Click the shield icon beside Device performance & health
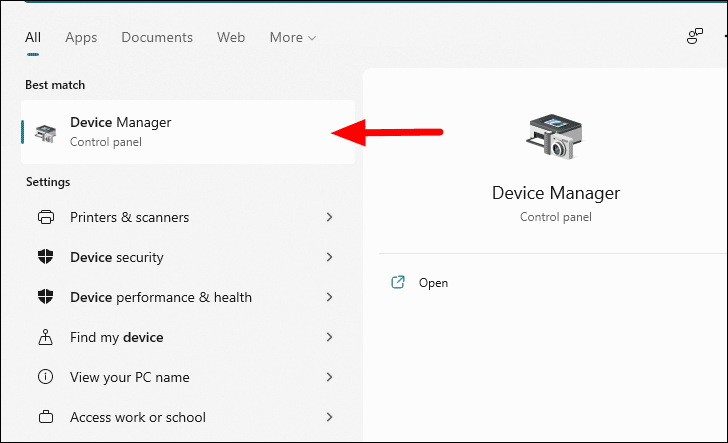This screenshot has height=443, width=728. pyautogui.click(x=46, y=297)
